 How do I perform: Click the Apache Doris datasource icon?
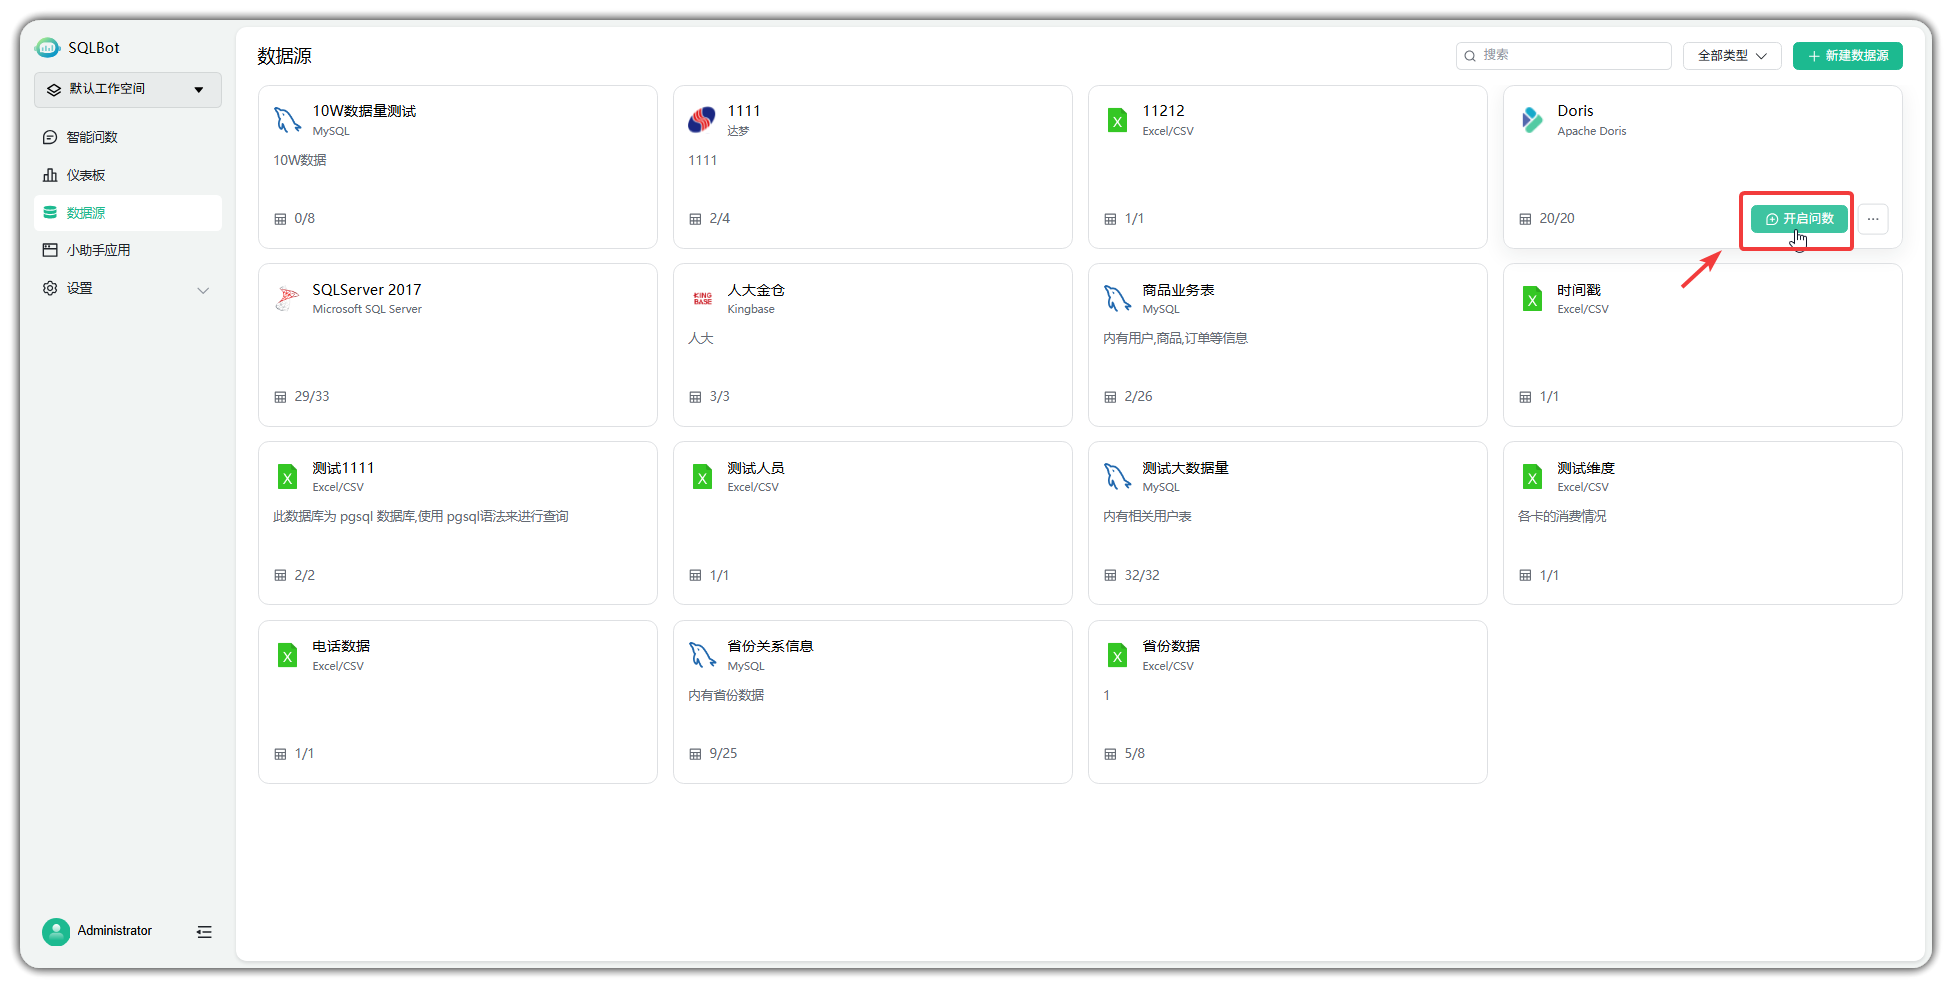coord(1531,120)
